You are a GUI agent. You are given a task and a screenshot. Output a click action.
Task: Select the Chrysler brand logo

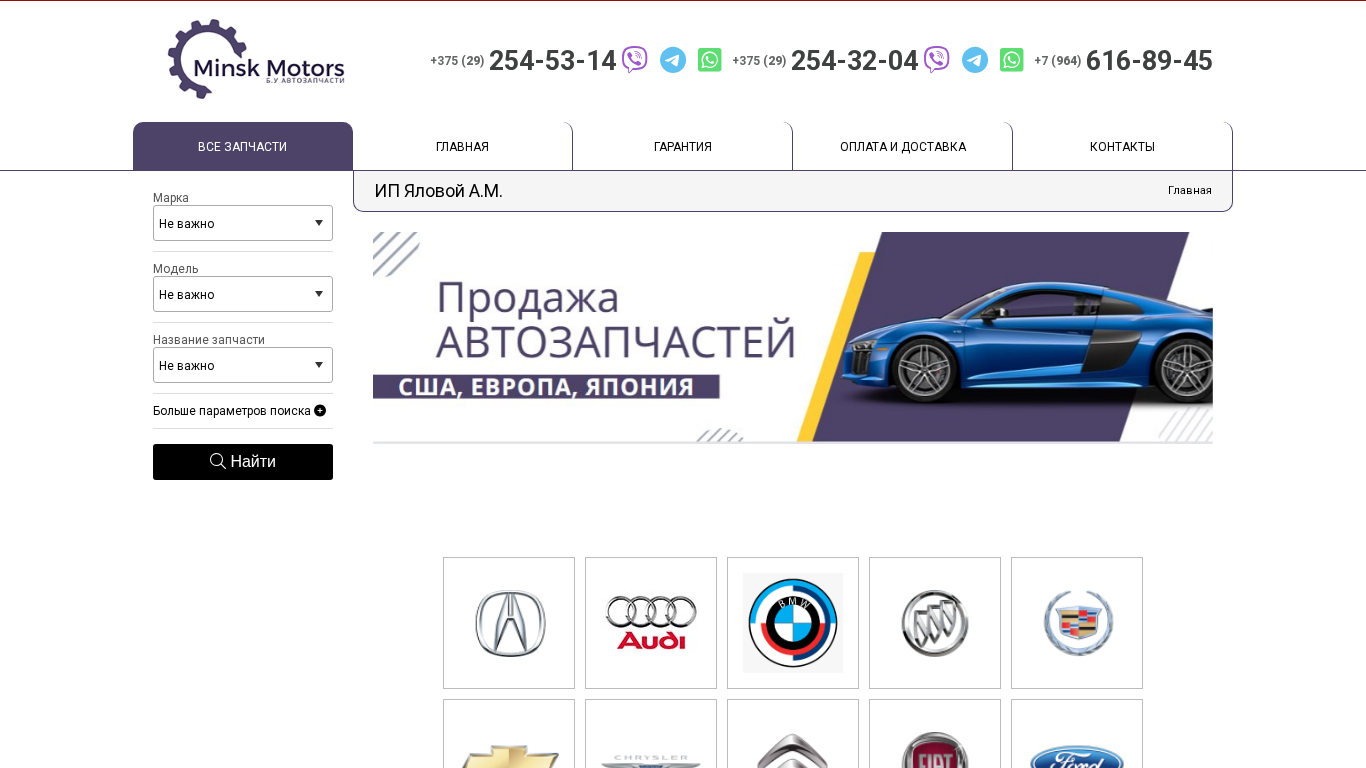click(x=651, y=734)
